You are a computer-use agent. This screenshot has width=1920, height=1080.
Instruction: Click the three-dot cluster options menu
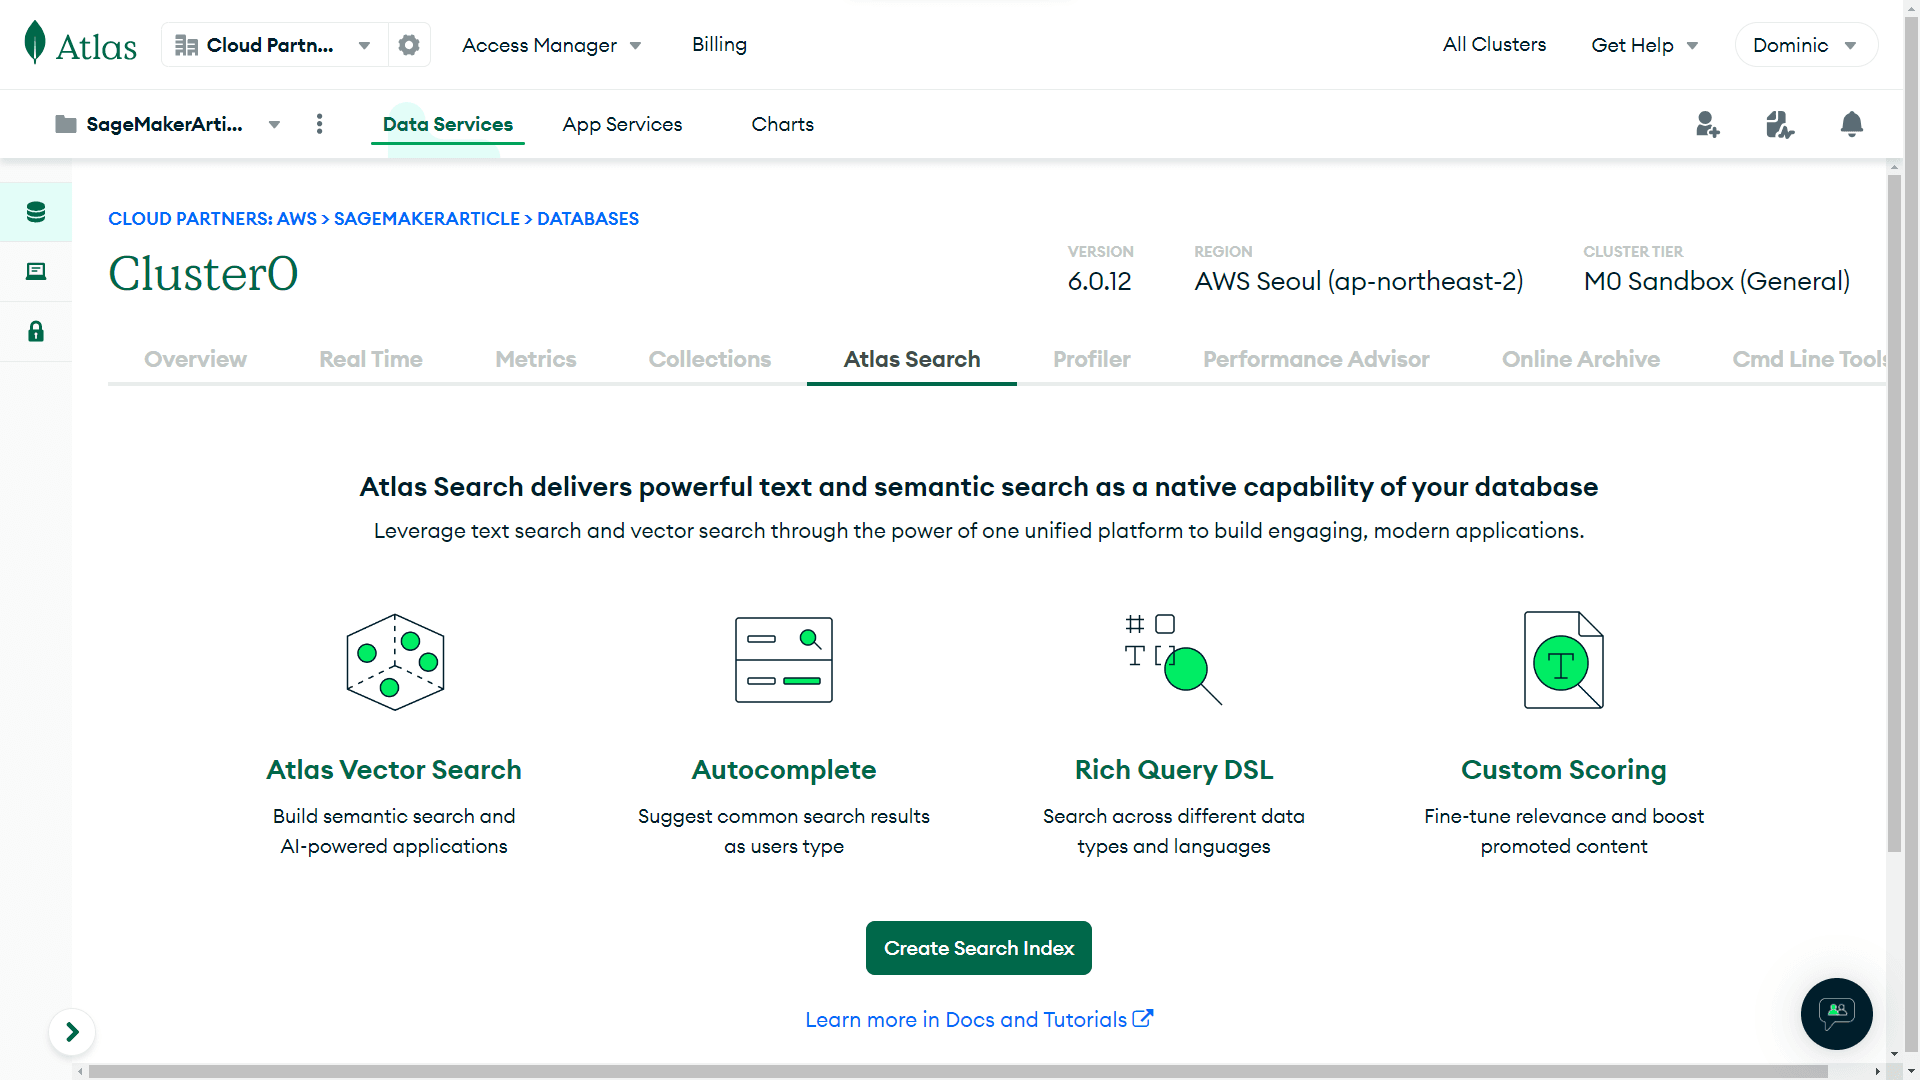tap(319, 124)
